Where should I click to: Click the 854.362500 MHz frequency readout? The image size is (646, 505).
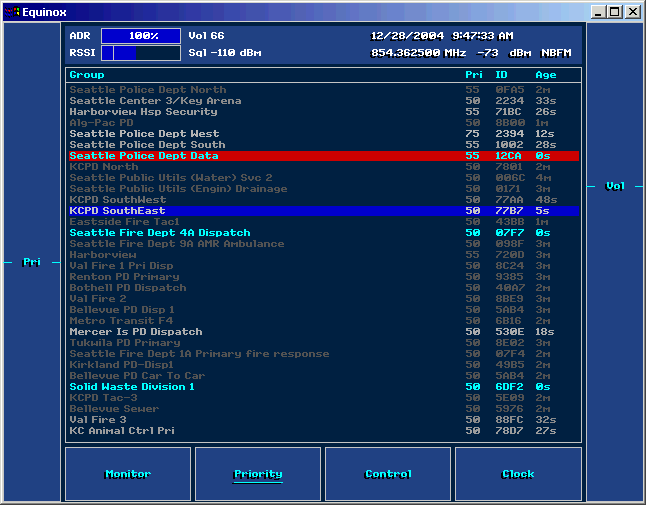click(419, 53)
